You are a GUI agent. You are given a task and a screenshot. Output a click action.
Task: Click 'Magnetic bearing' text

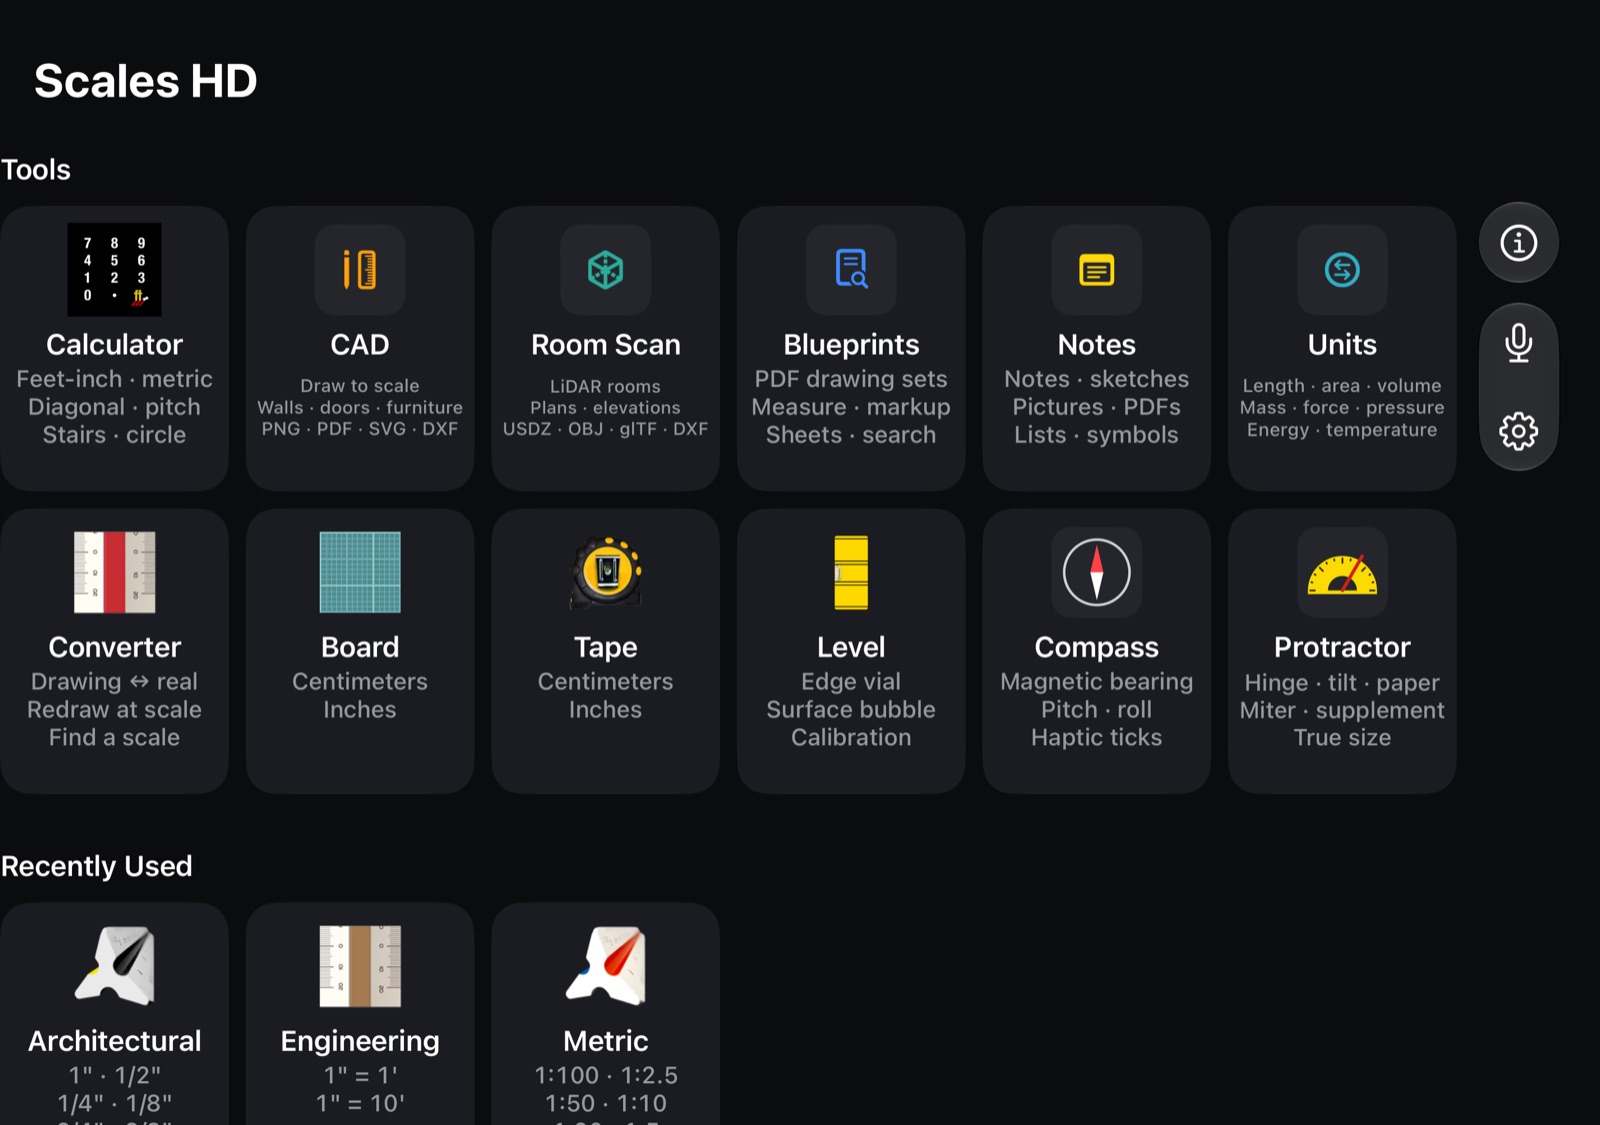pyautogui.click(x=1097, y=682)
